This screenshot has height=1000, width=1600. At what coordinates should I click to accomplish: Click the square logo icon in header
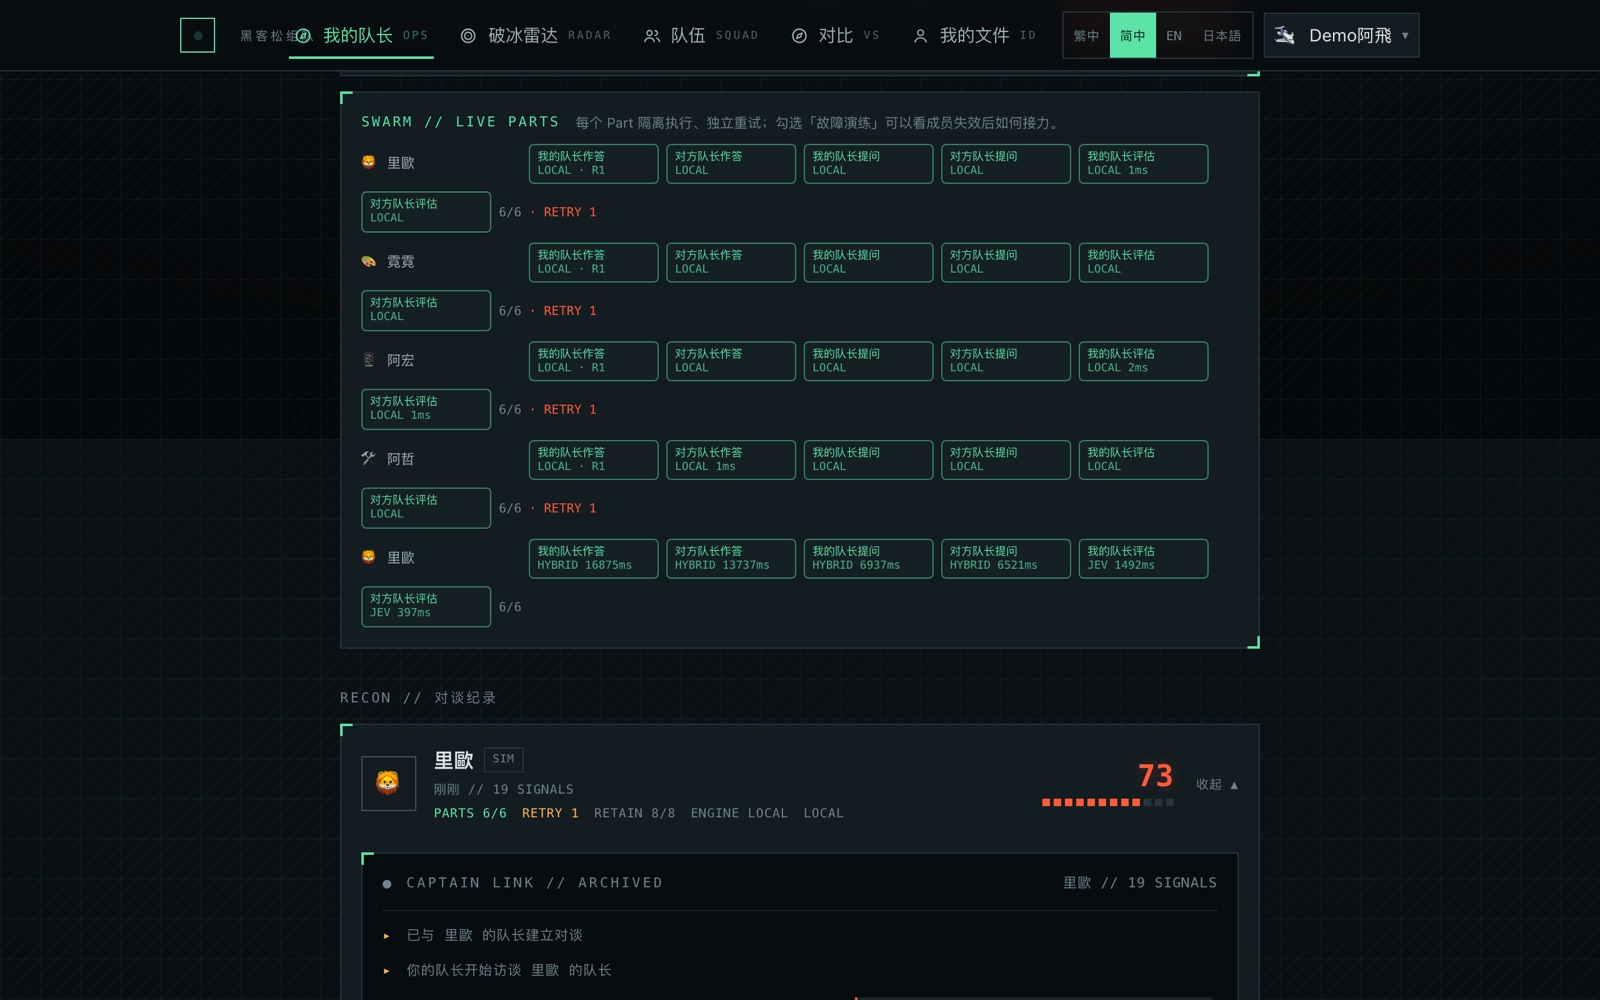click(x=197, y=35)
